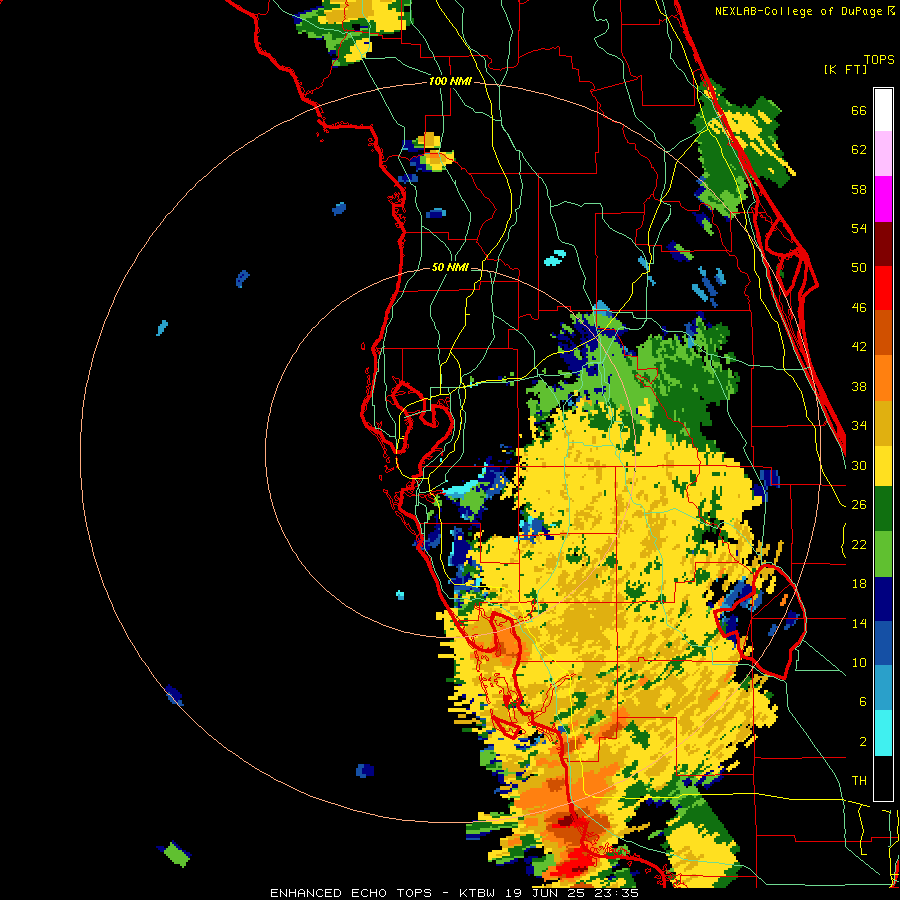This screenshot has width=900, height=900.
Task: Click the dark orange legend swatch near 42
Action: [883, 333]
